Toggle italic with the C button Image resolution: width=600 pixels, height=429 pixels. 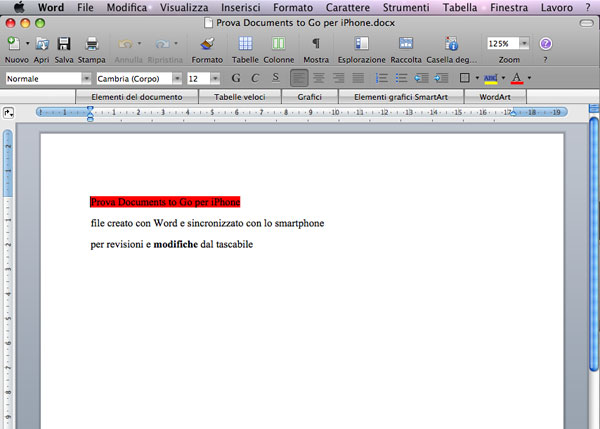click(x=255, y=78)
